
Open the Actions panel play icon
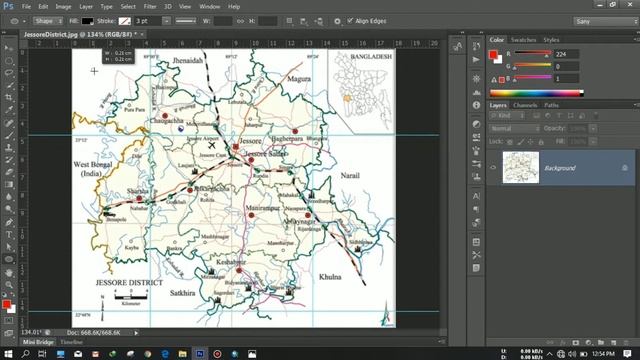coord(476,60)
